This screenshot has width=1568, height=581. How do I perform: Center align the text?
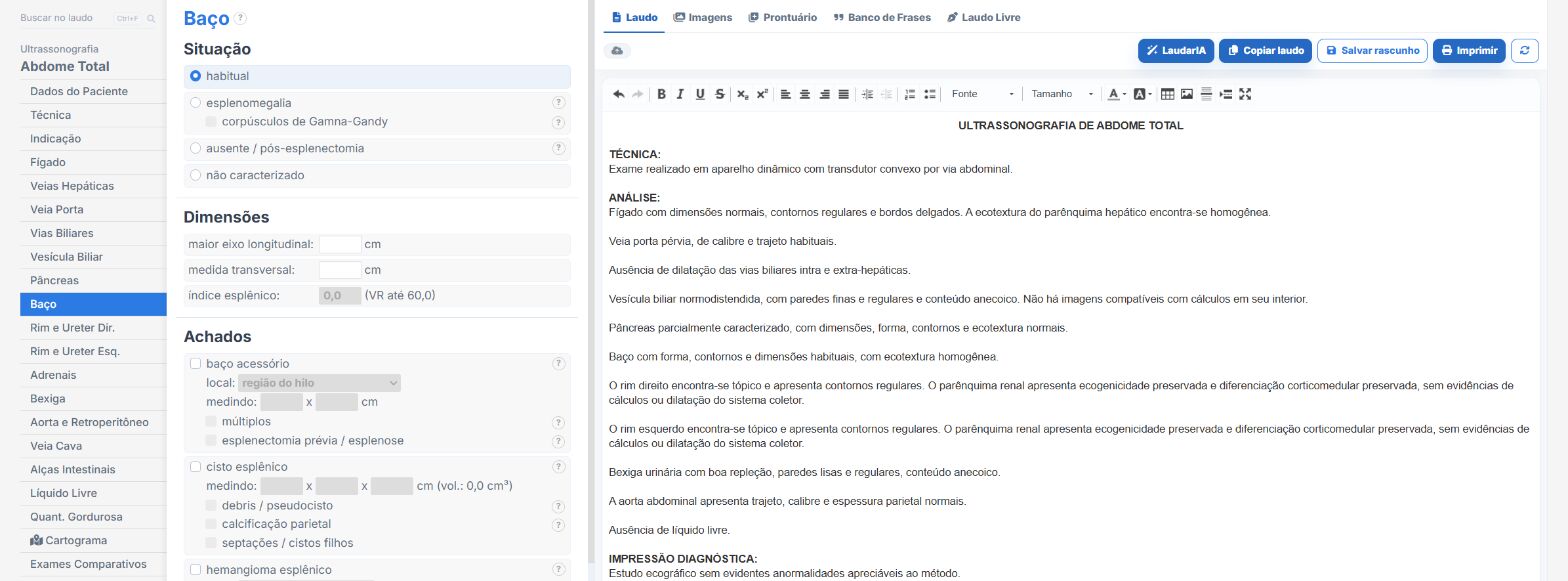coord(805,94)
